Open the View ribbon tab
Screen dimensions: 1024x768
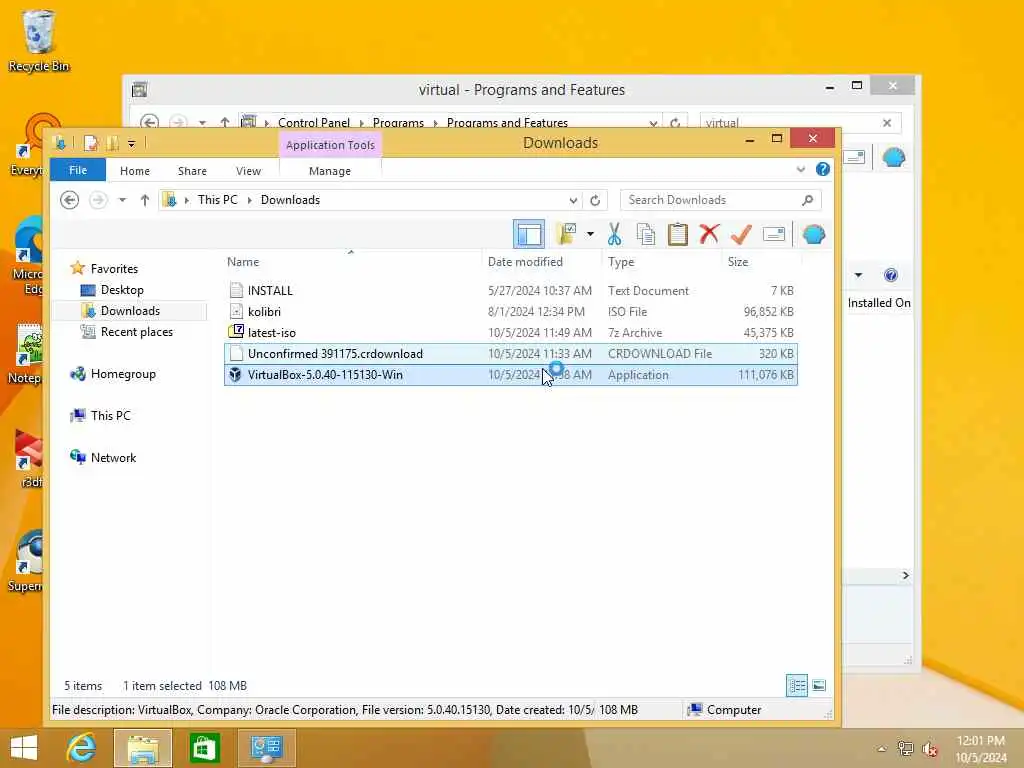pos(248,171)
